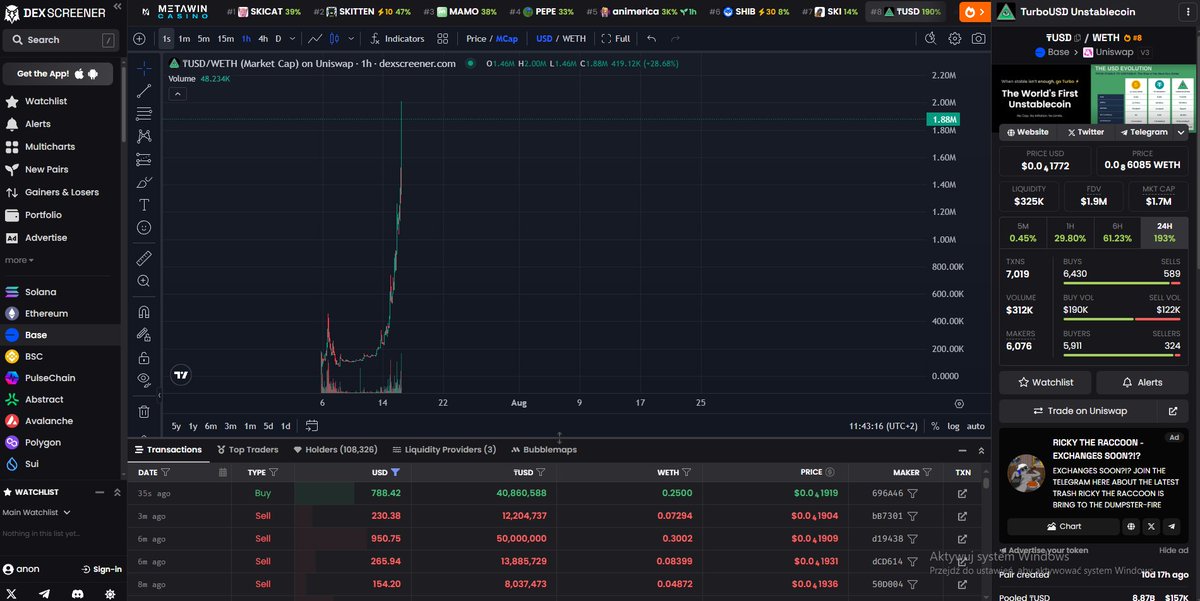This screenshot has height=601, width=1200.
Task: Open transaction link for maker 696A46
Action: (962, 493)
